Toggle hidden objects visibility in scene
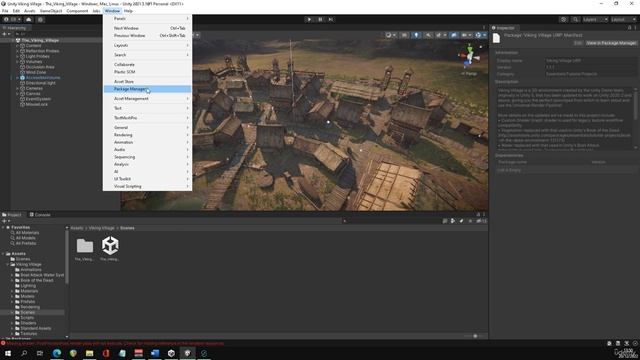The height and width of the screenshot is (360, 640). (x=454, y=35)
